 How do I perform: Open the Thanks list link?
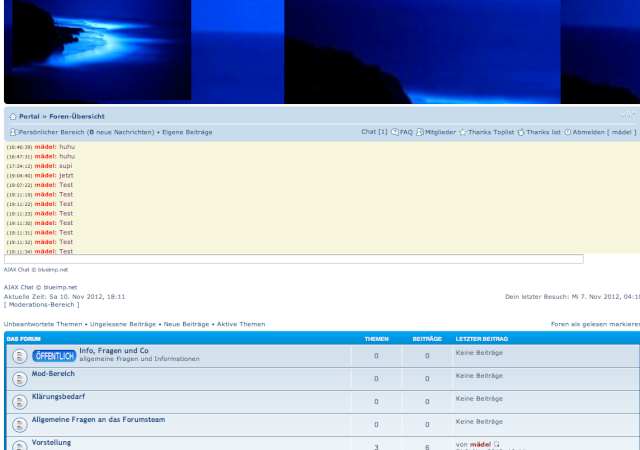(x=543, y=132)
